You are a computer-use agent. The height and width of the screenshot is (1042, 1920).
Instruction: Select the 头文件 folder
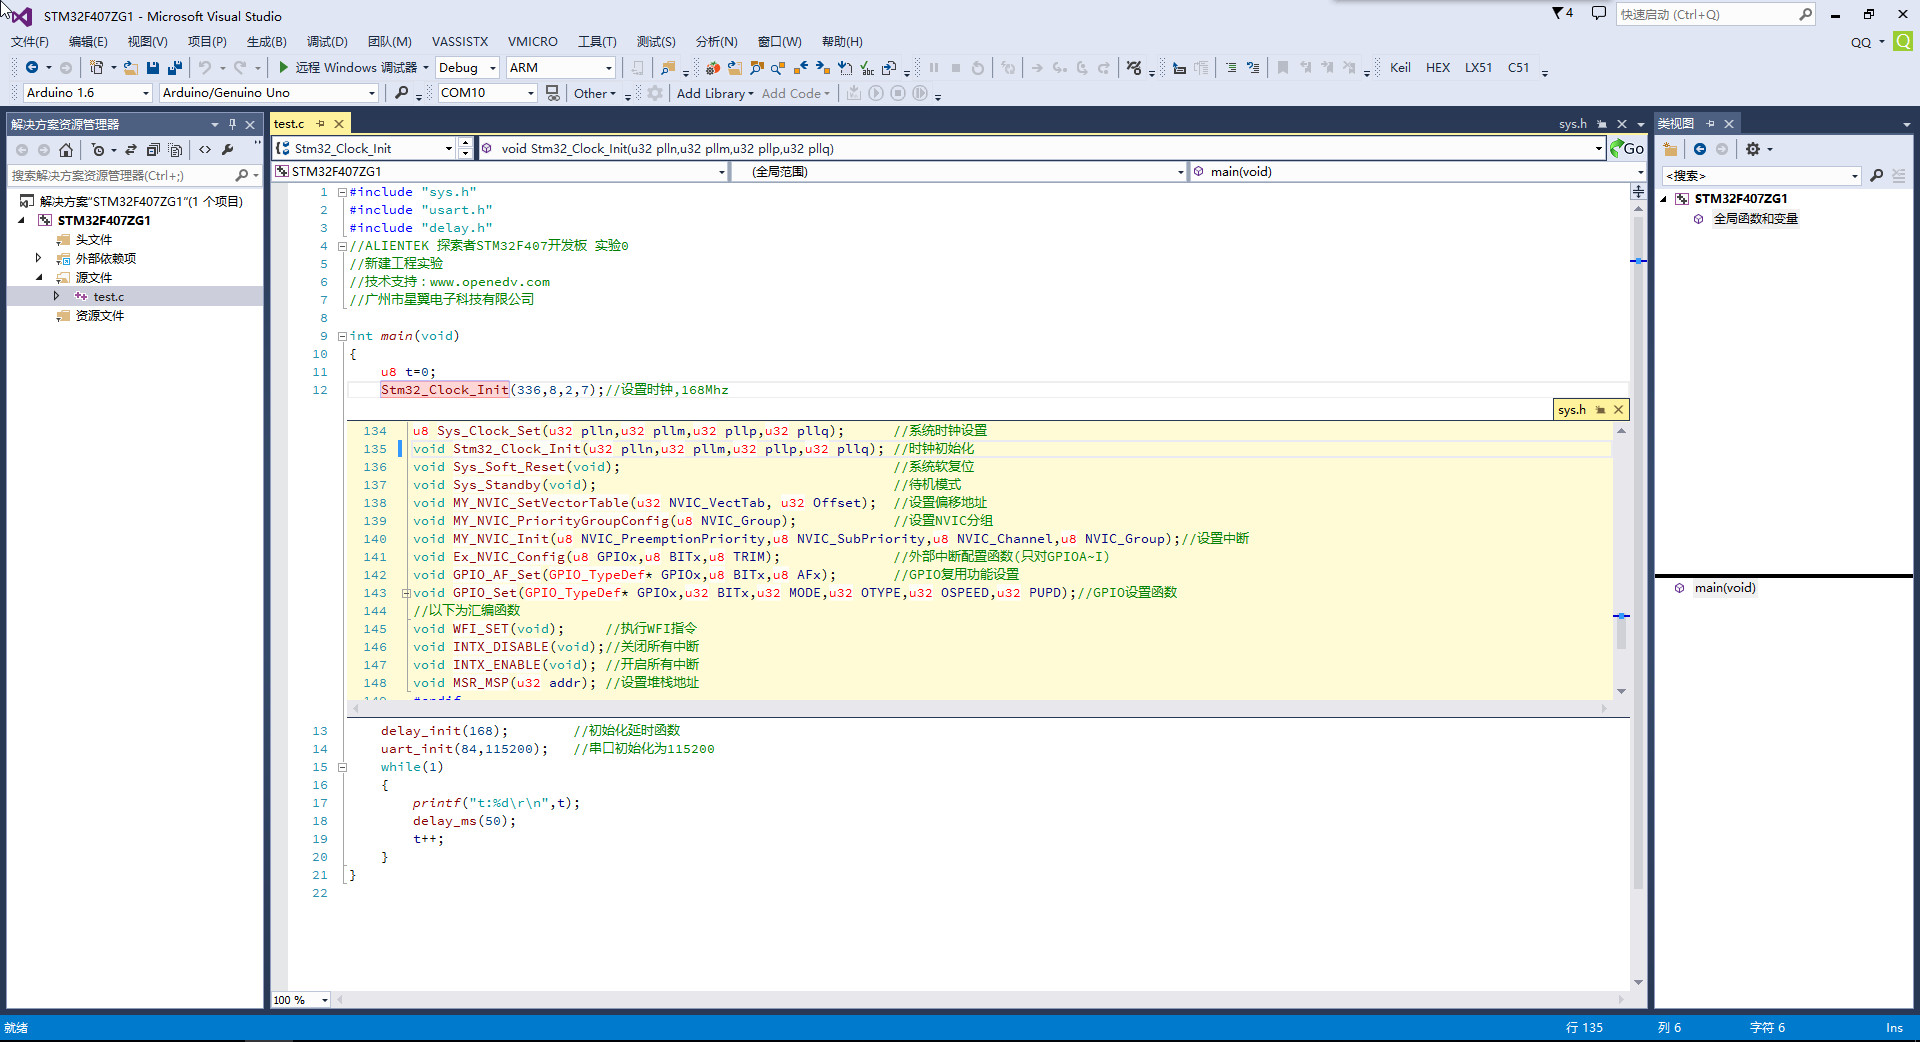(x=94, y=239)
